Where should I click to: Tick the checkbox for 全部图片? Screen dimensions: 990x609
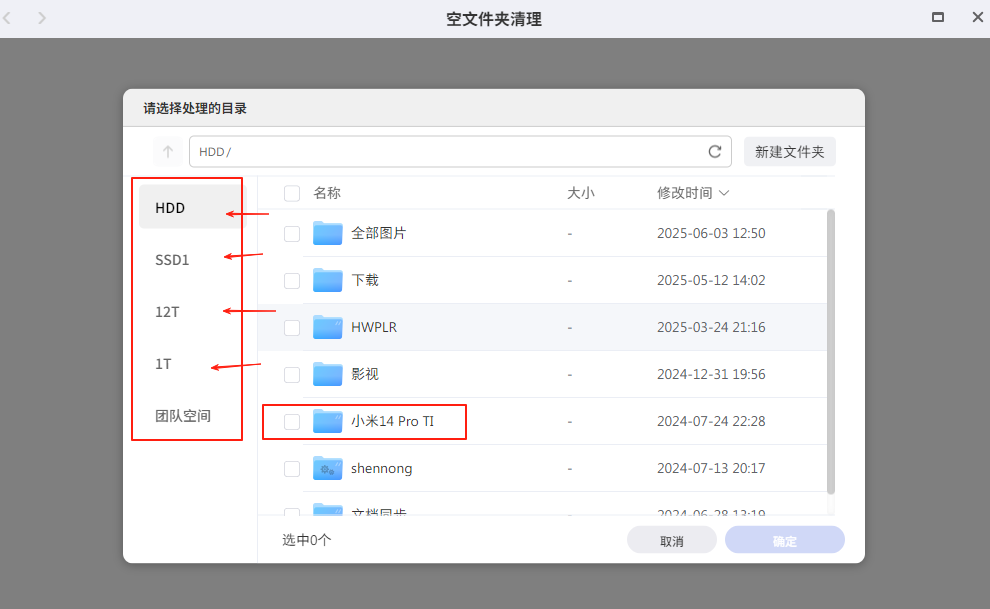coord(292,233)
